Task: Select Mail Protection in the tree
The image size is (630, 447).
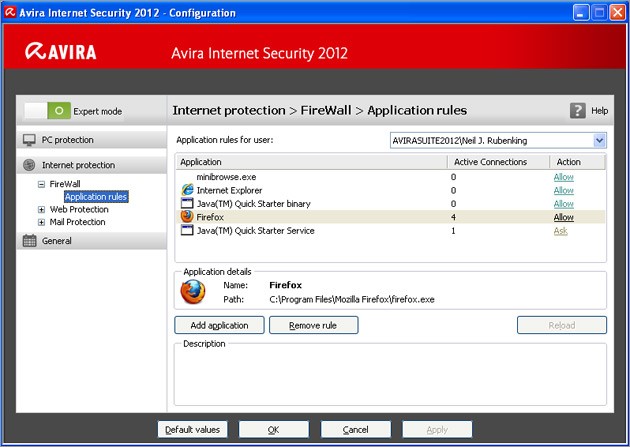Action: [77, 222]
